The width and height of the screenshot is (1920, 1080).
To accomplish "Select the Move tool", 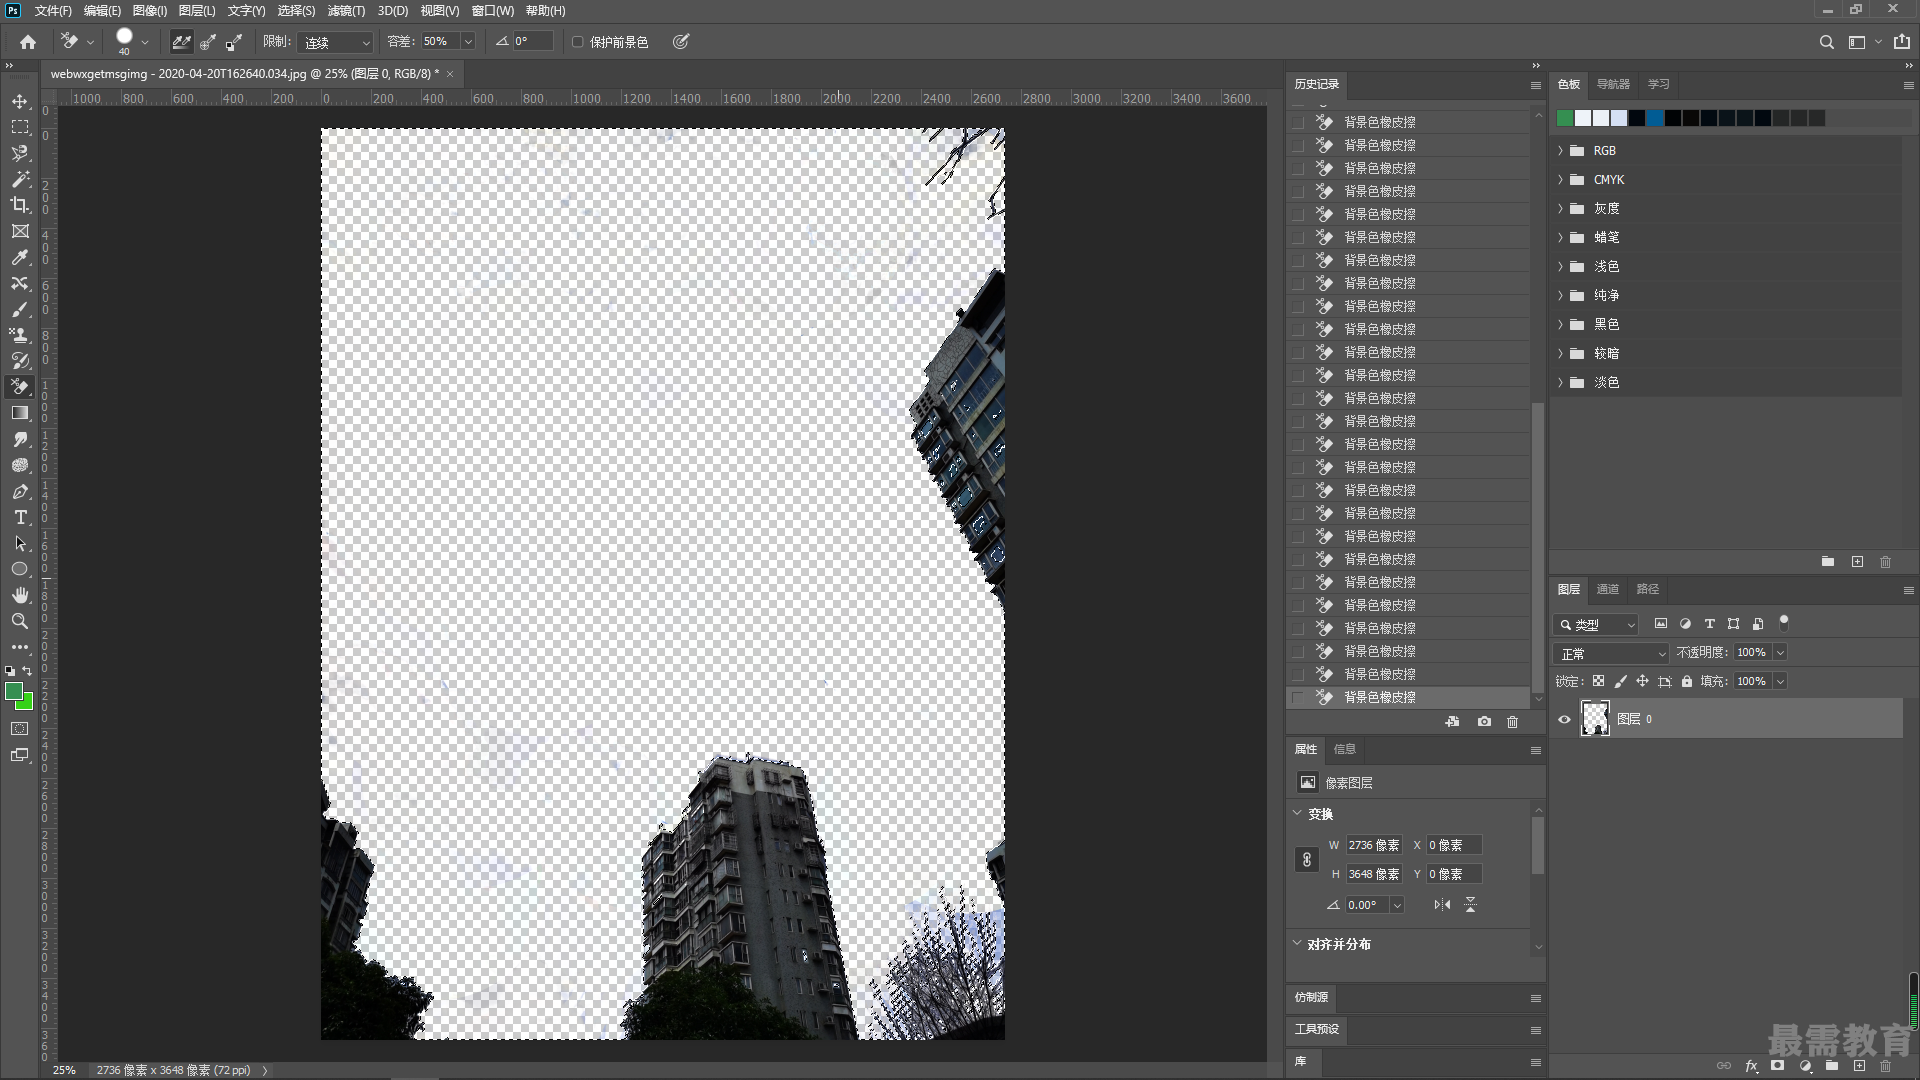I will [20, 102].
